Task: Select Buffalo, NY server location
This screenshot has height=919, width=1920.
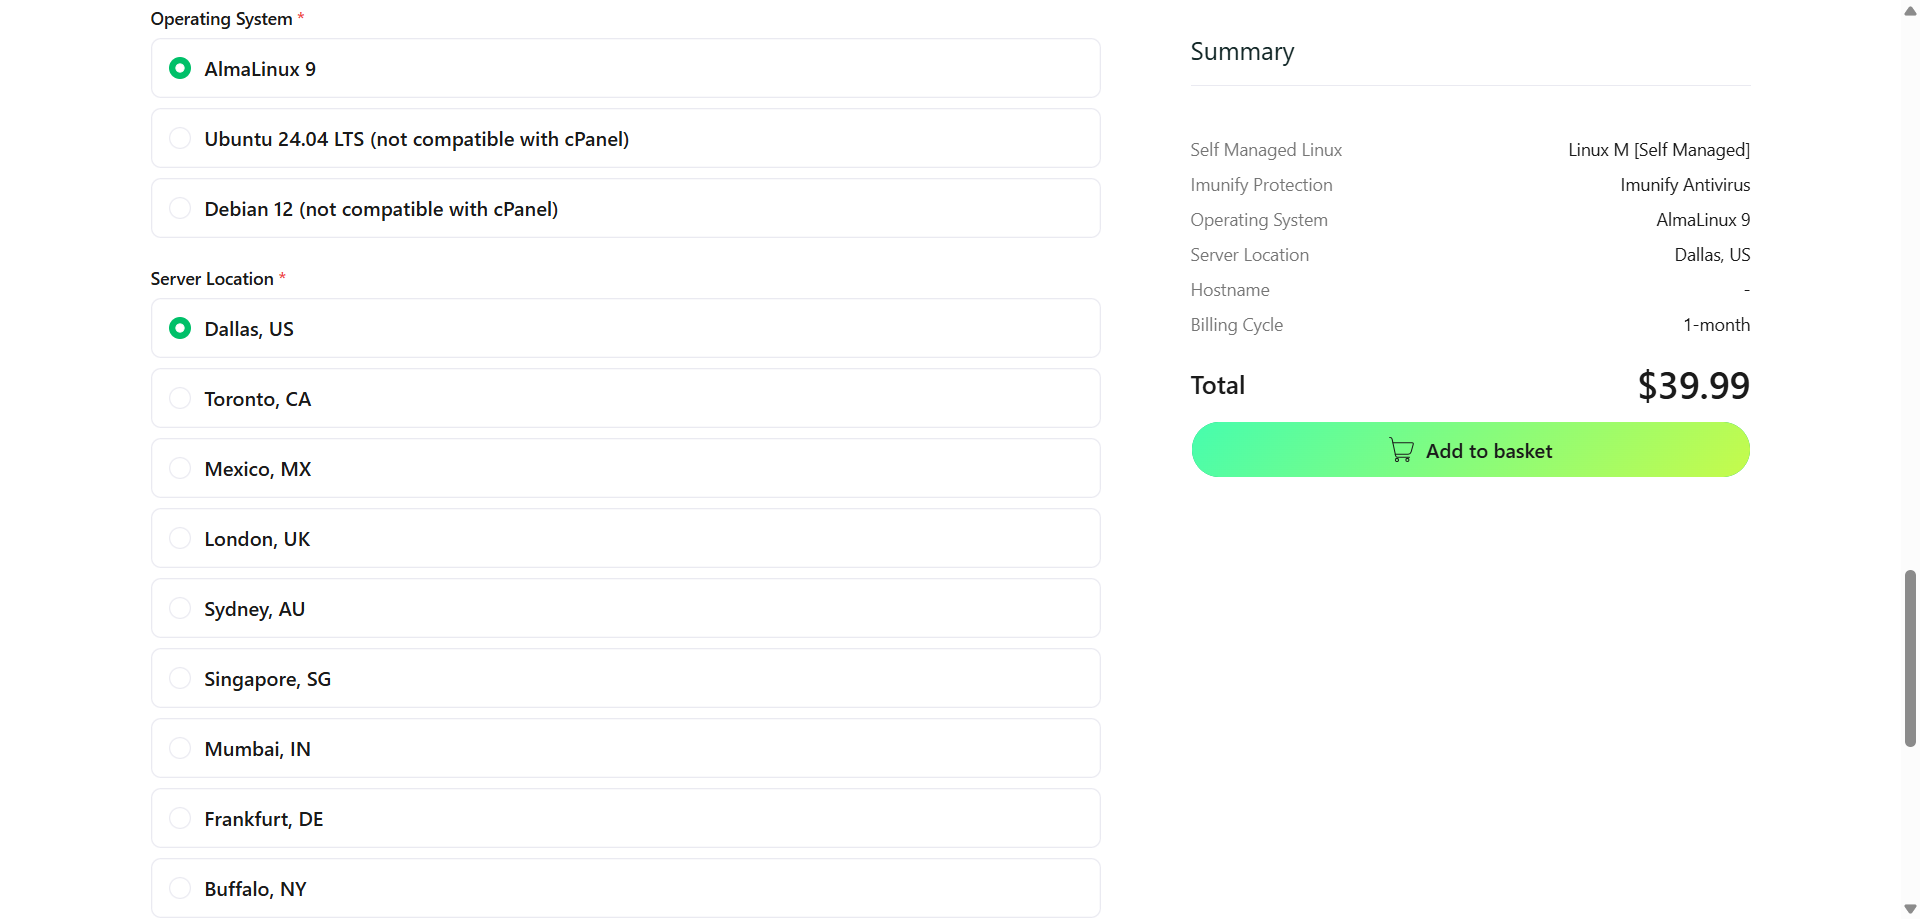Action: click(625, 888)
